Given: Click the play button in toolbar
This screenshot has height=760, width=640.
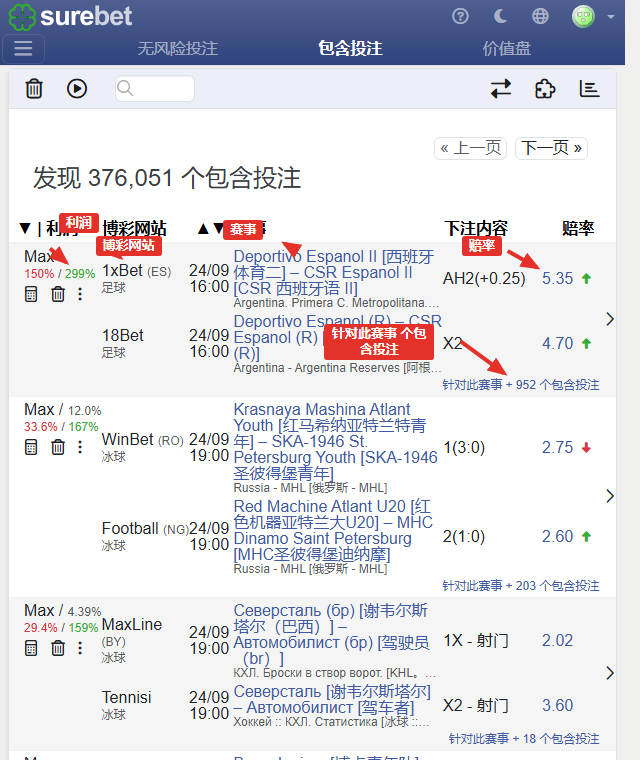Looking at the screenshot, I should [77, 89].
